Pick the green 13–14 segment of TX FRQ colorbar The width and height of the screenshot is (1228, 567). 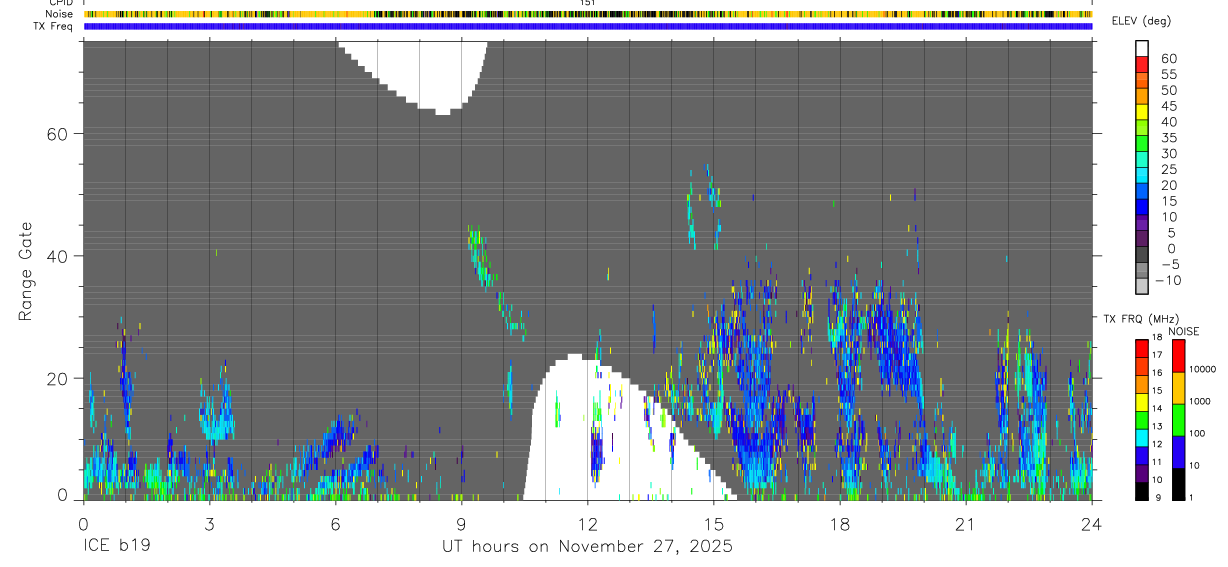coord(1141,418)
